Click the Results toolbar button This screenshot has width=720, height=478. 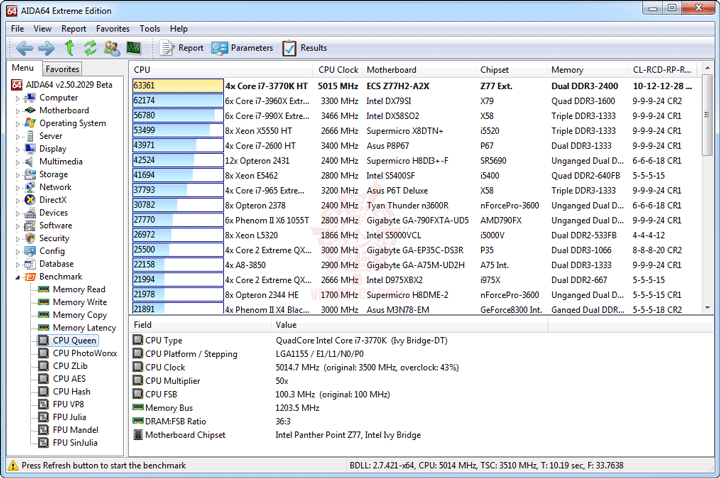click(304, 48)
